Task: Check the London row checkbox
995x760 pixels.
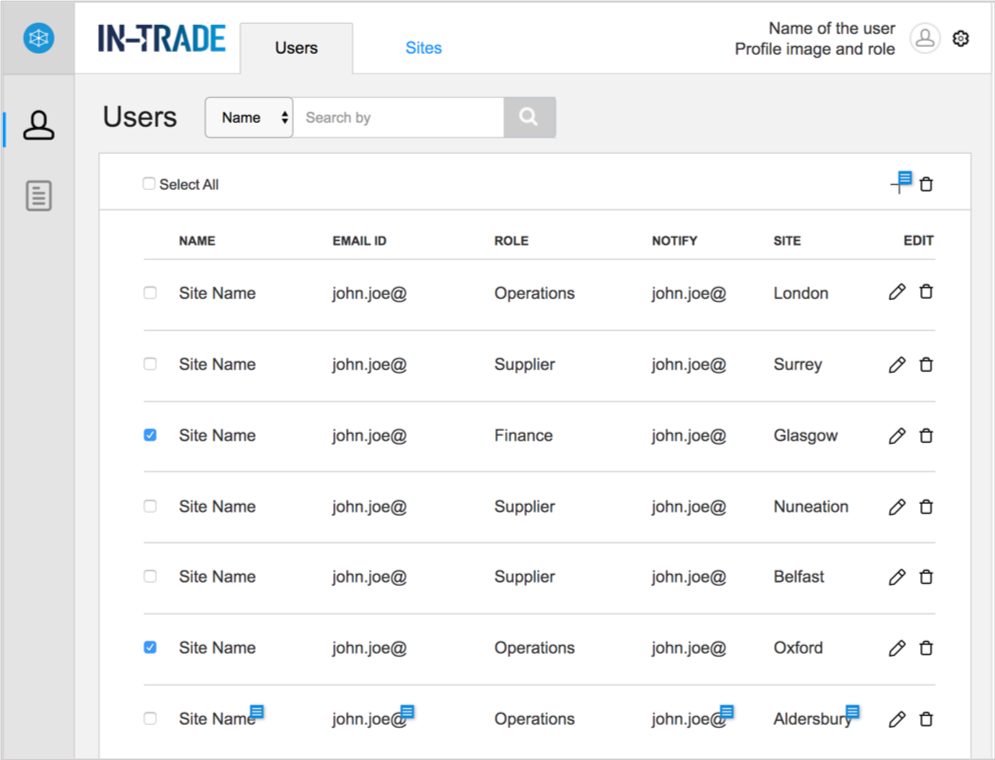Action: [150, 292]
